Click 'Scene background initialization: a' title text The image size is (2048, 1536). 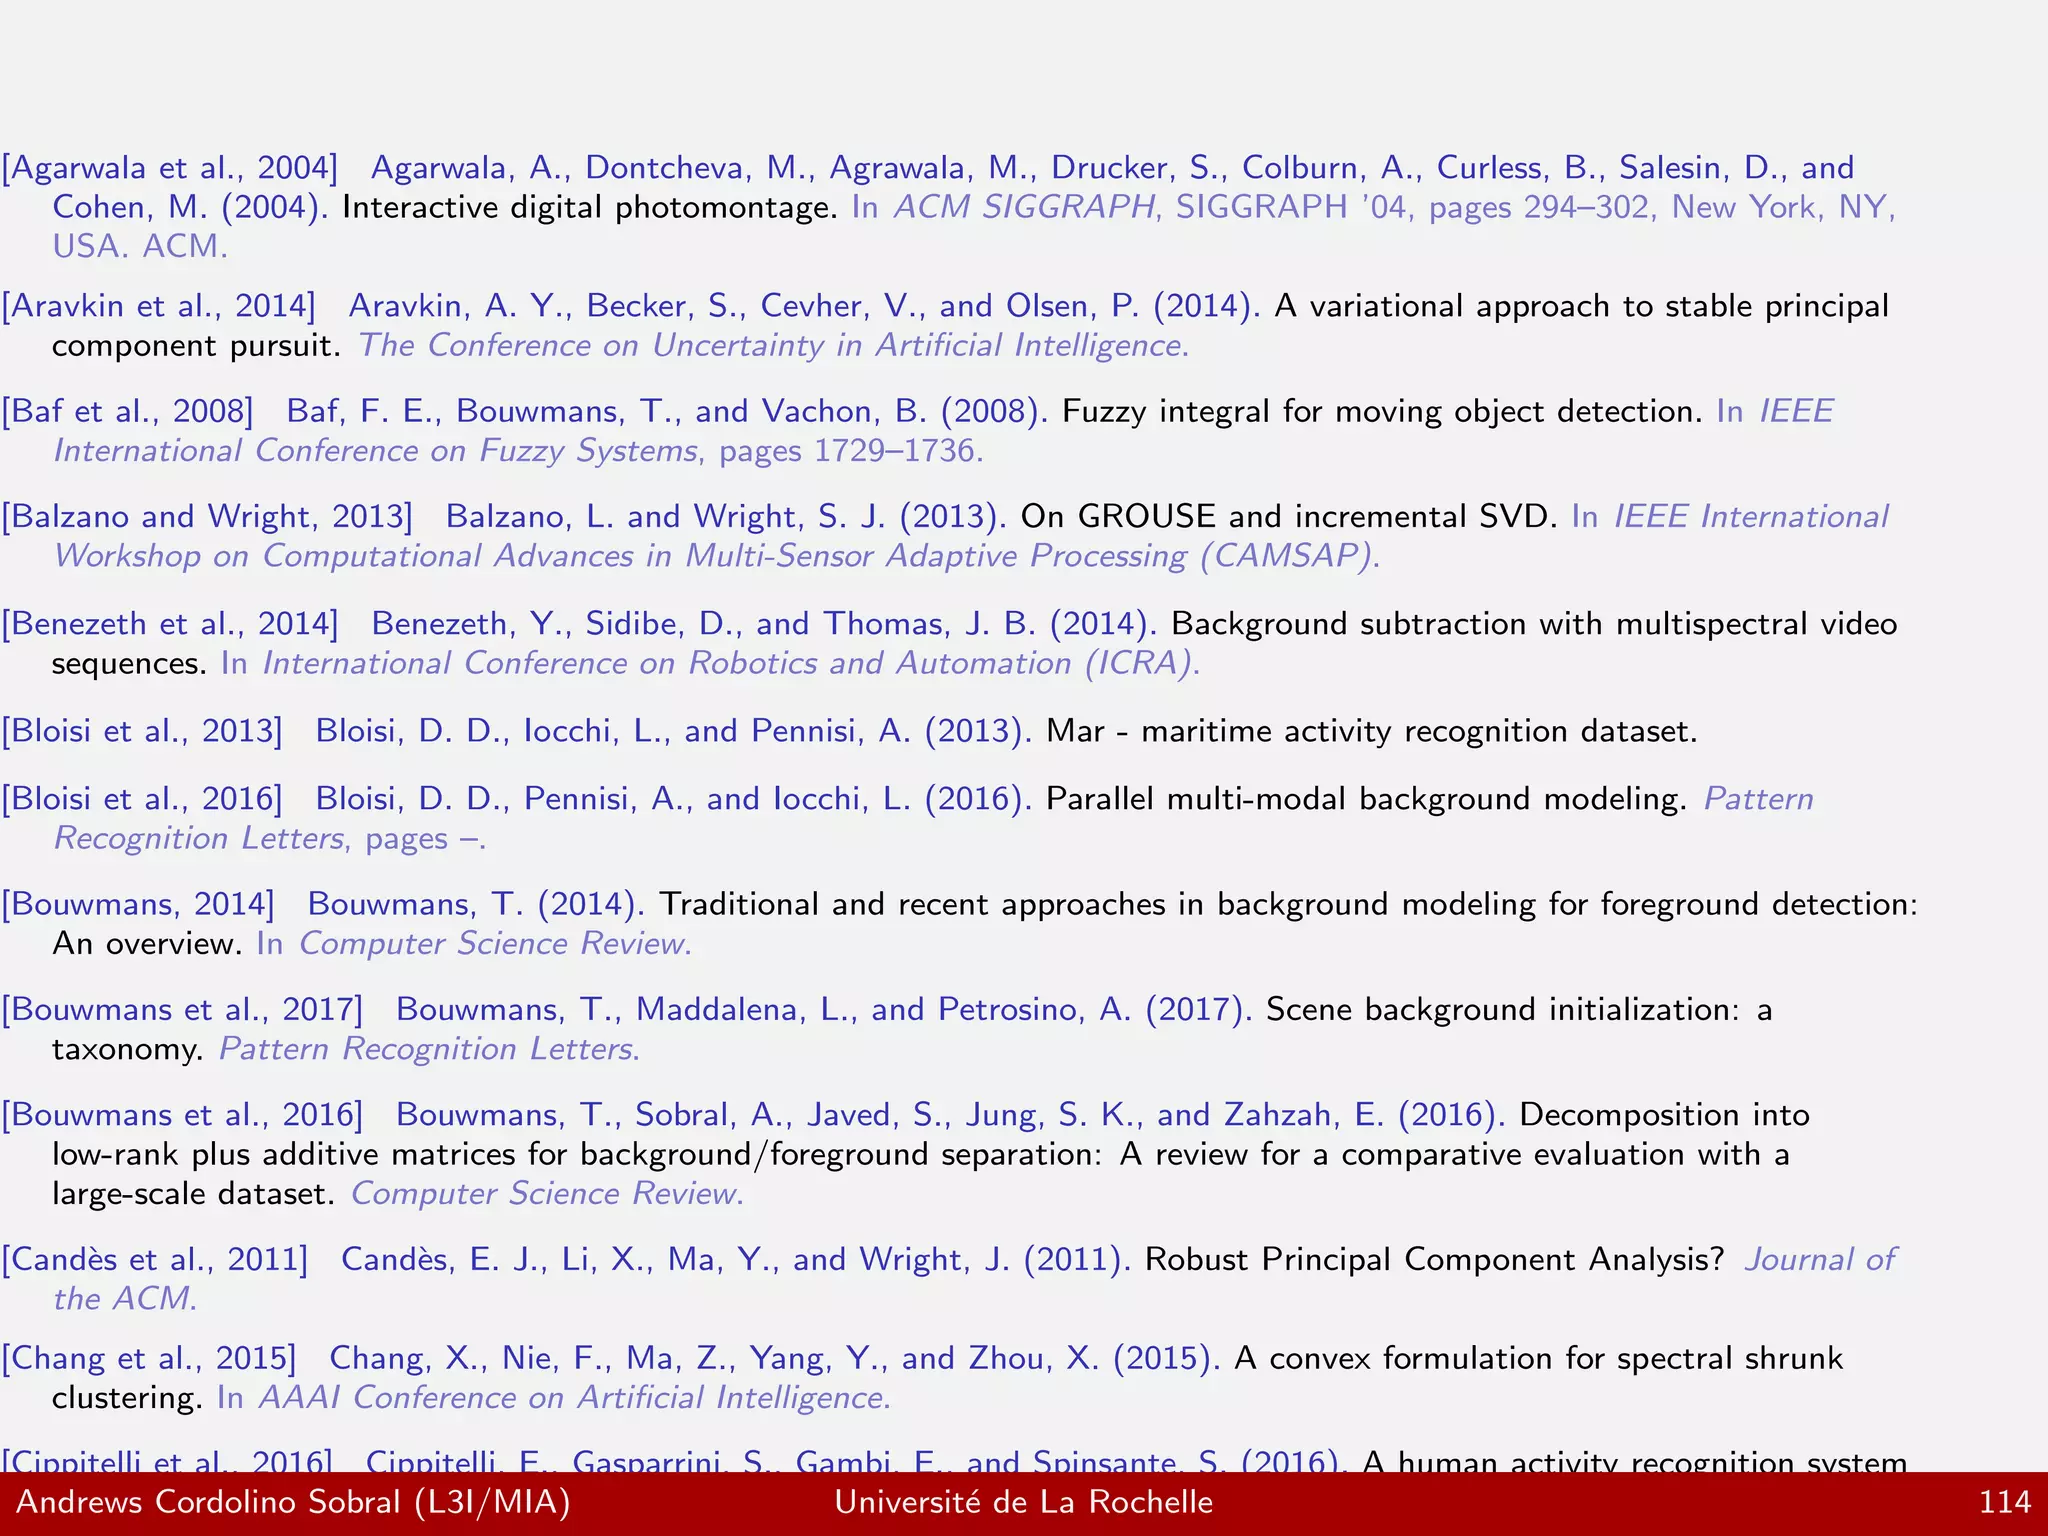click(x=1519, y=1010)
